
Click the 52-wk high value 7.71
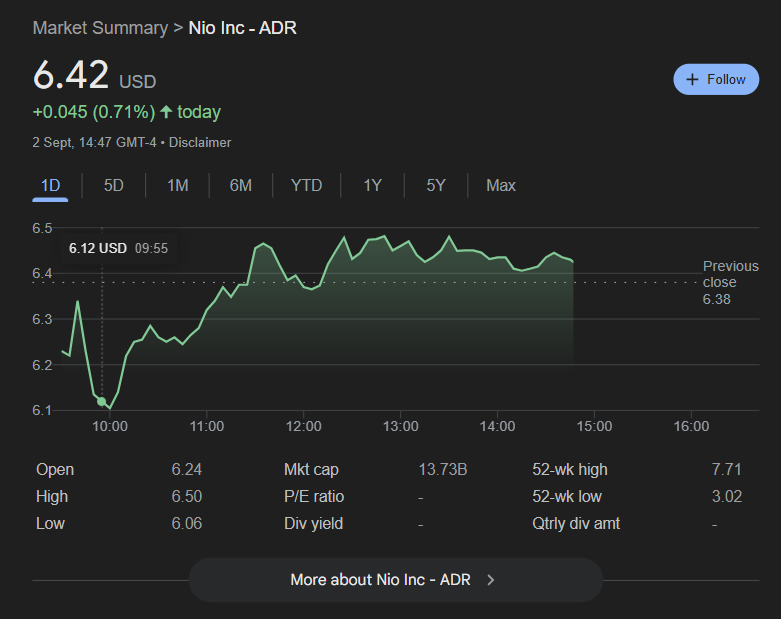(x=726, y=470)
